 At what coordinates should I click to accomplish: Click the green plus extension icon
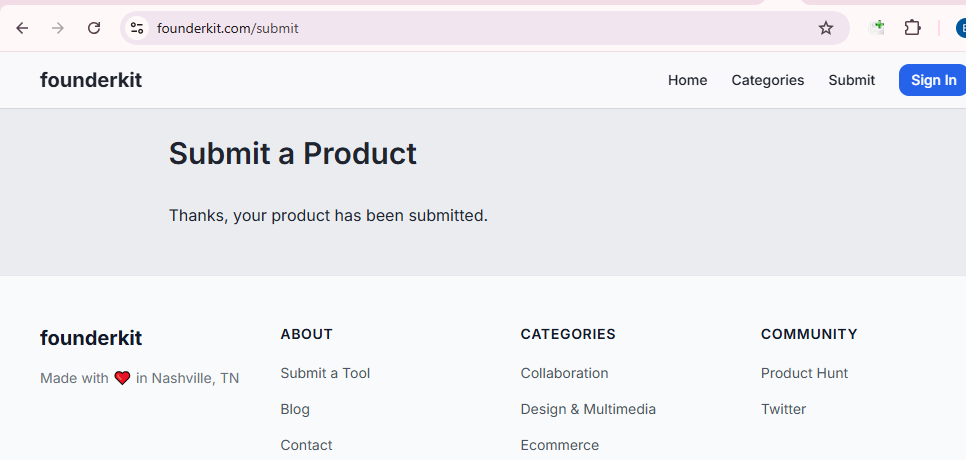[x=877, y=27]
